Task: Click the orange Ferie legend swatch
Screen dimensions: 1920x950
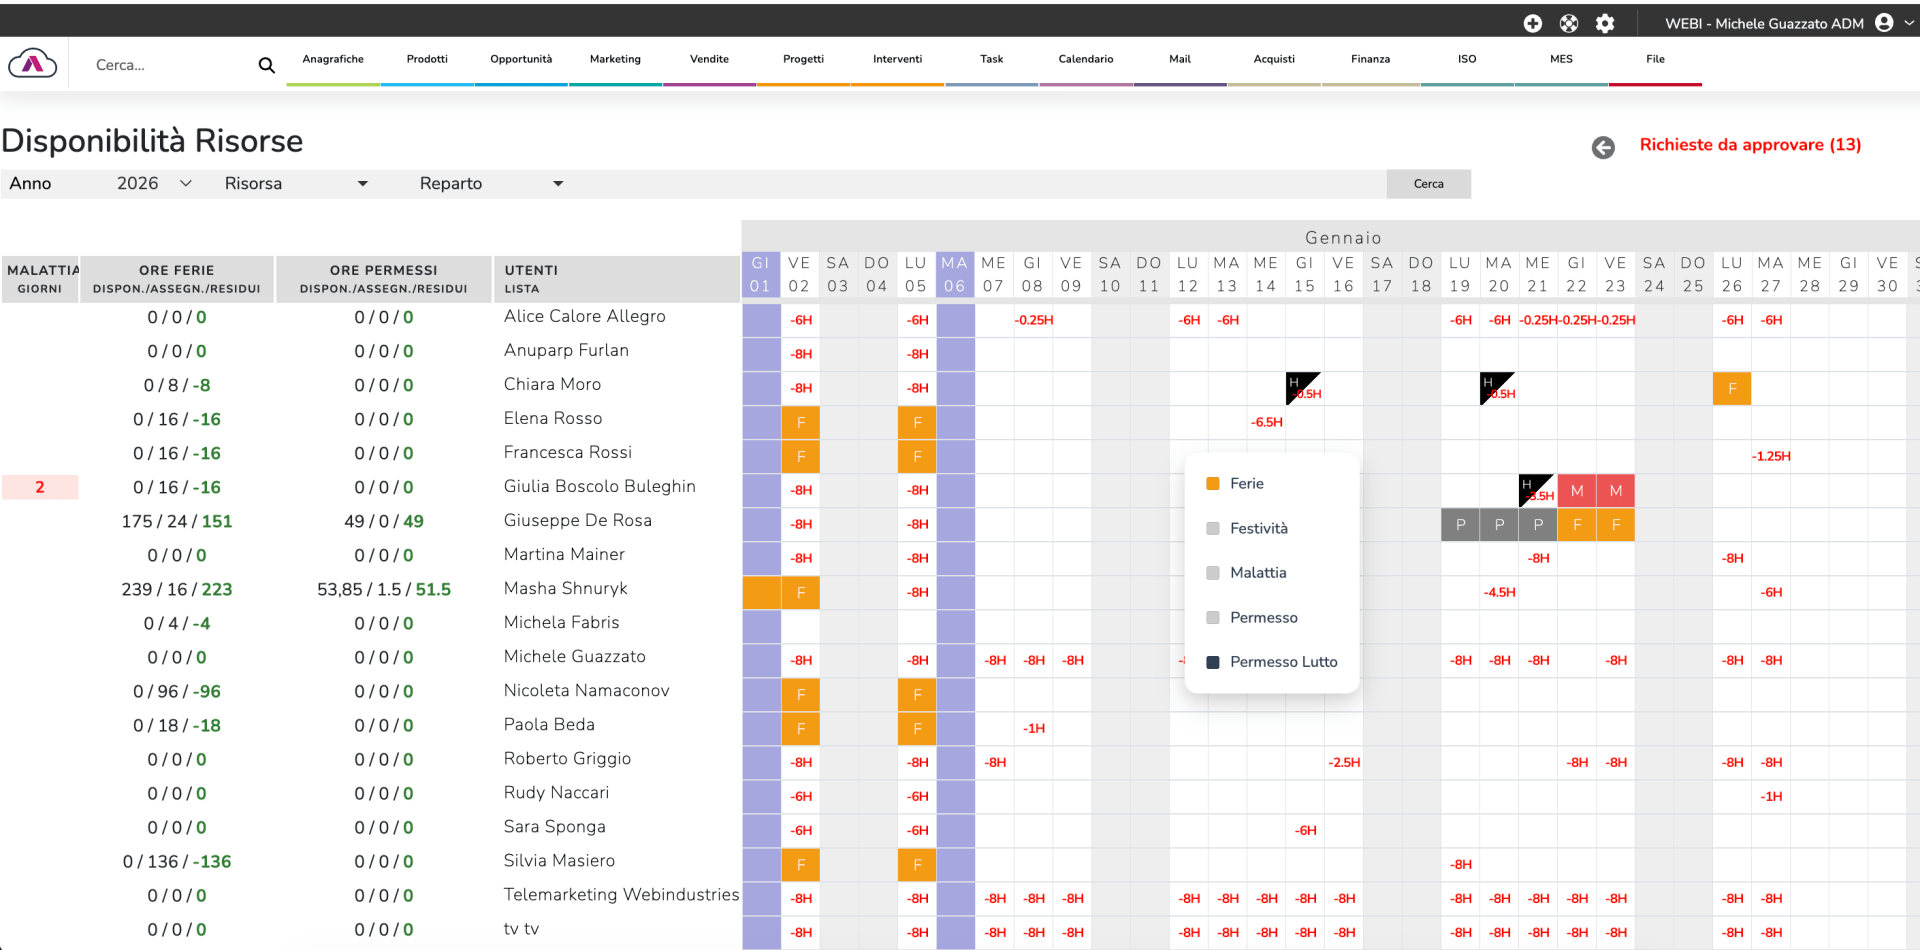Action: tap(1212, 484)
